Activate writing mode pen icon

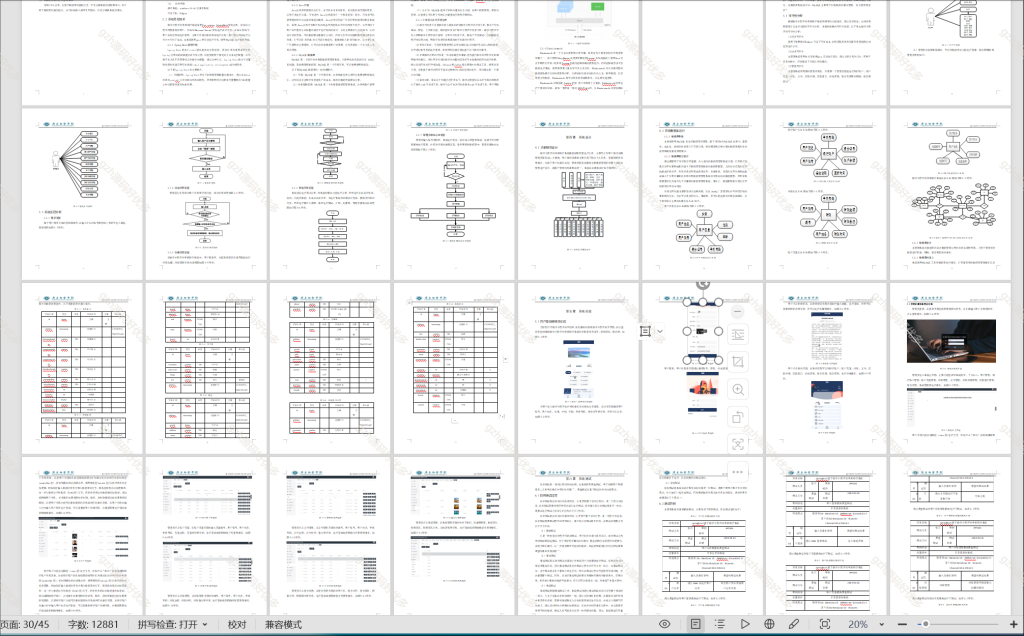point(794,624)
